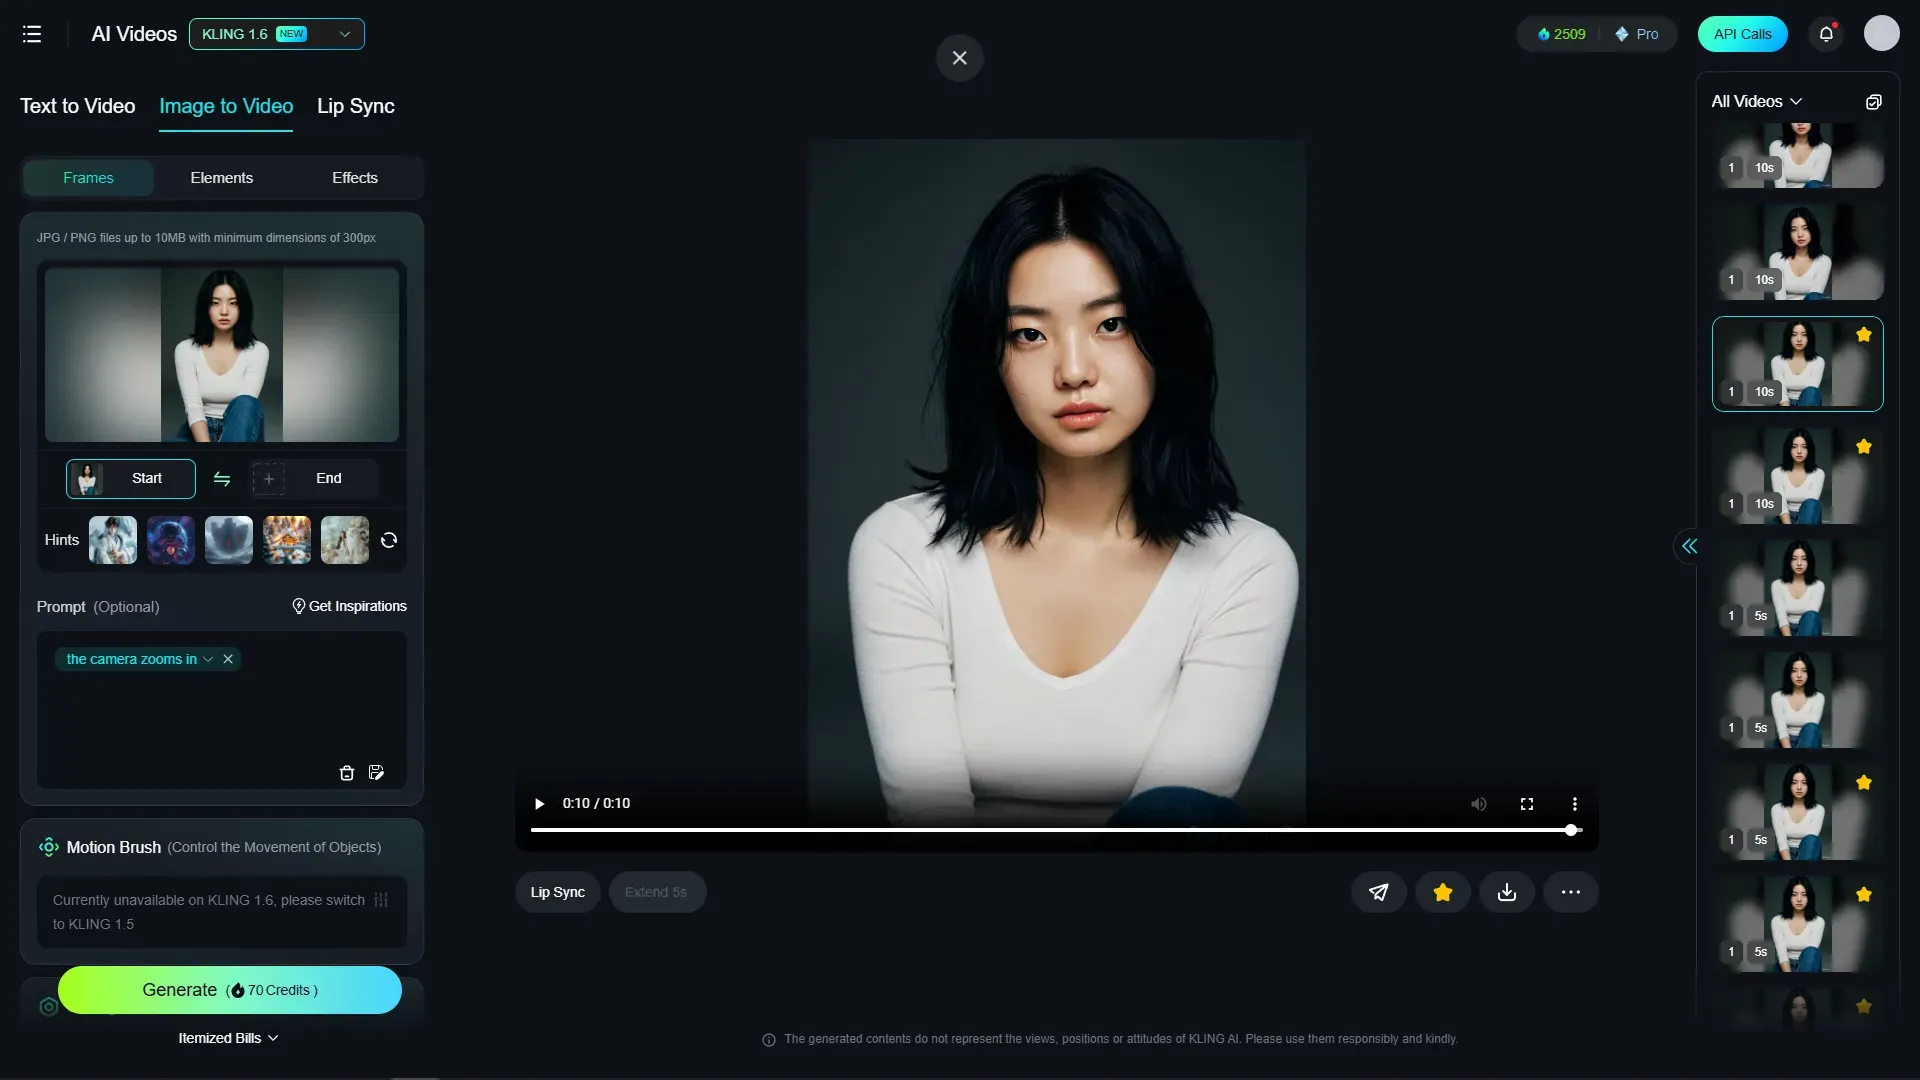Enter fullscreen video mode
The width and height of the screenshot is (1920, 1080).
pos(1527,804)
